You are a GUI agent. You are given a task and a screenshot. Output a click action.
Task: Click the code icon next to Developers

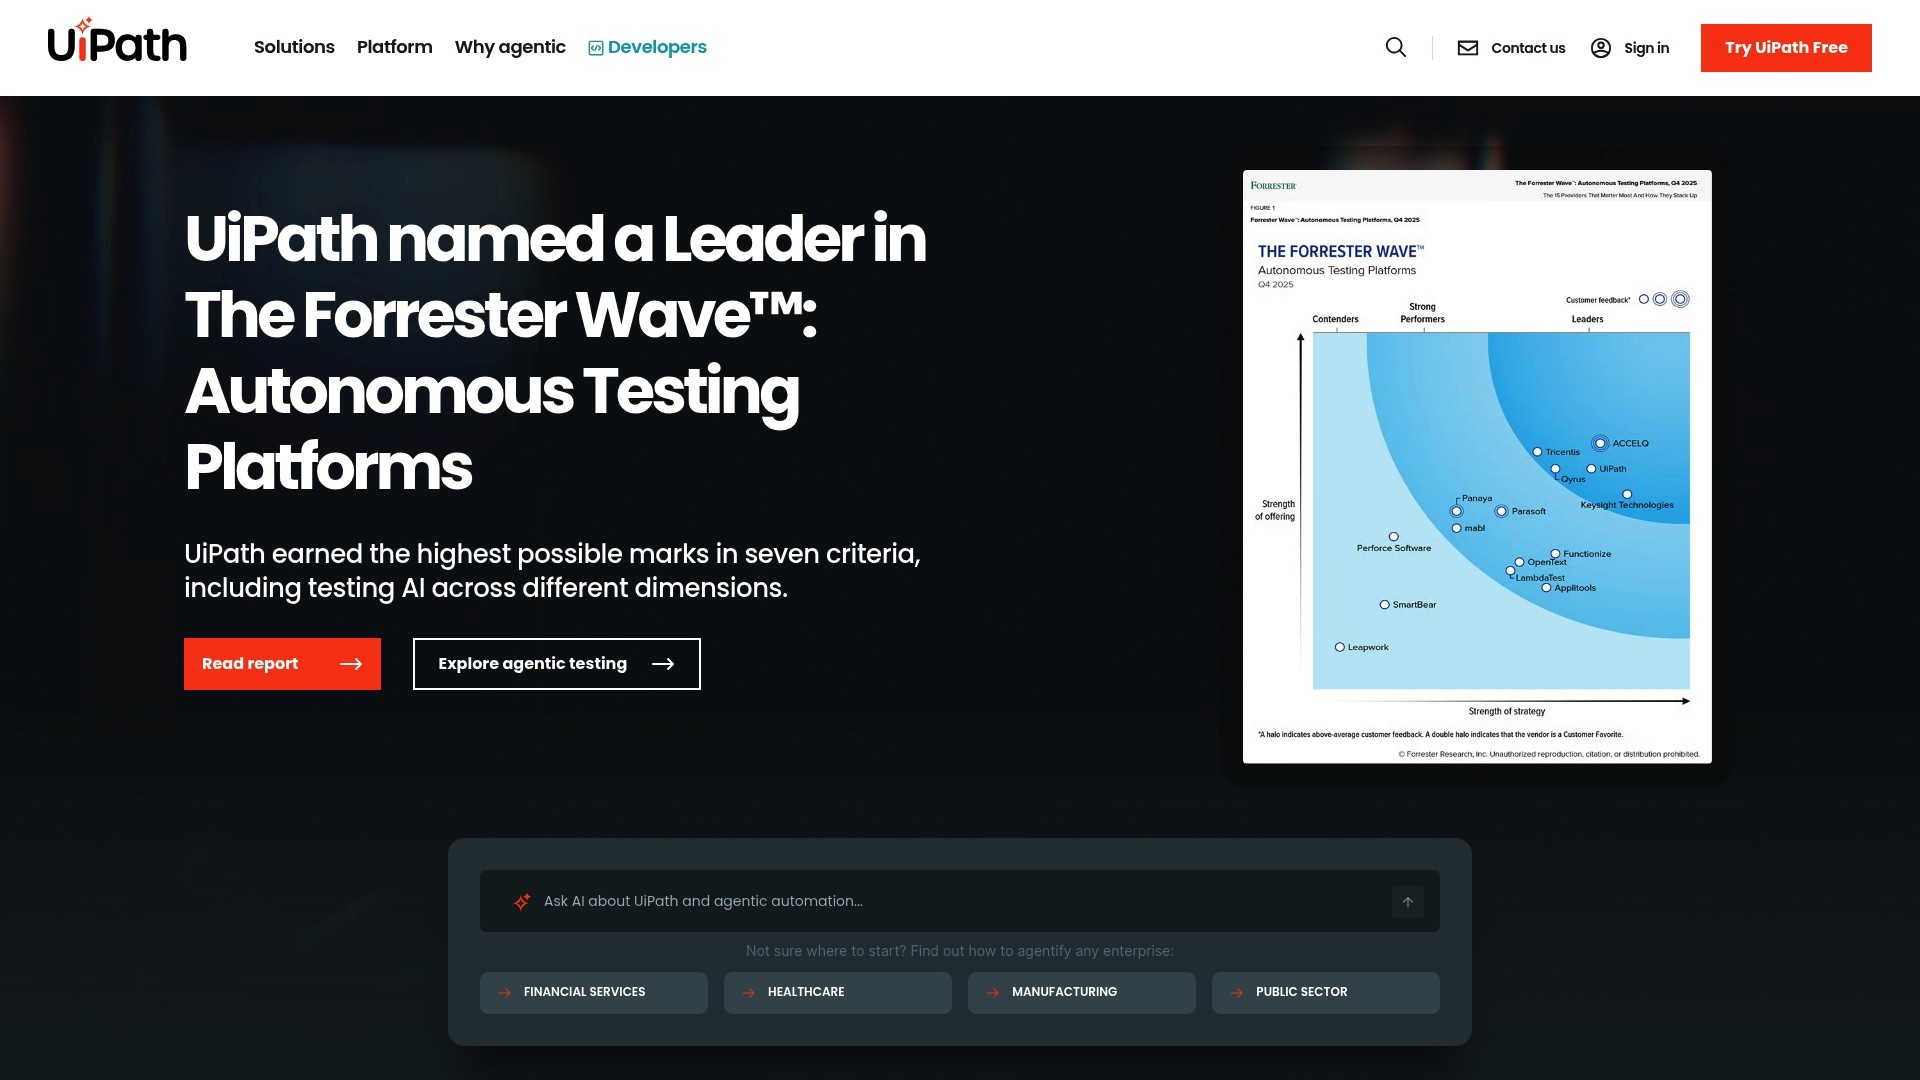pos(594,46)
